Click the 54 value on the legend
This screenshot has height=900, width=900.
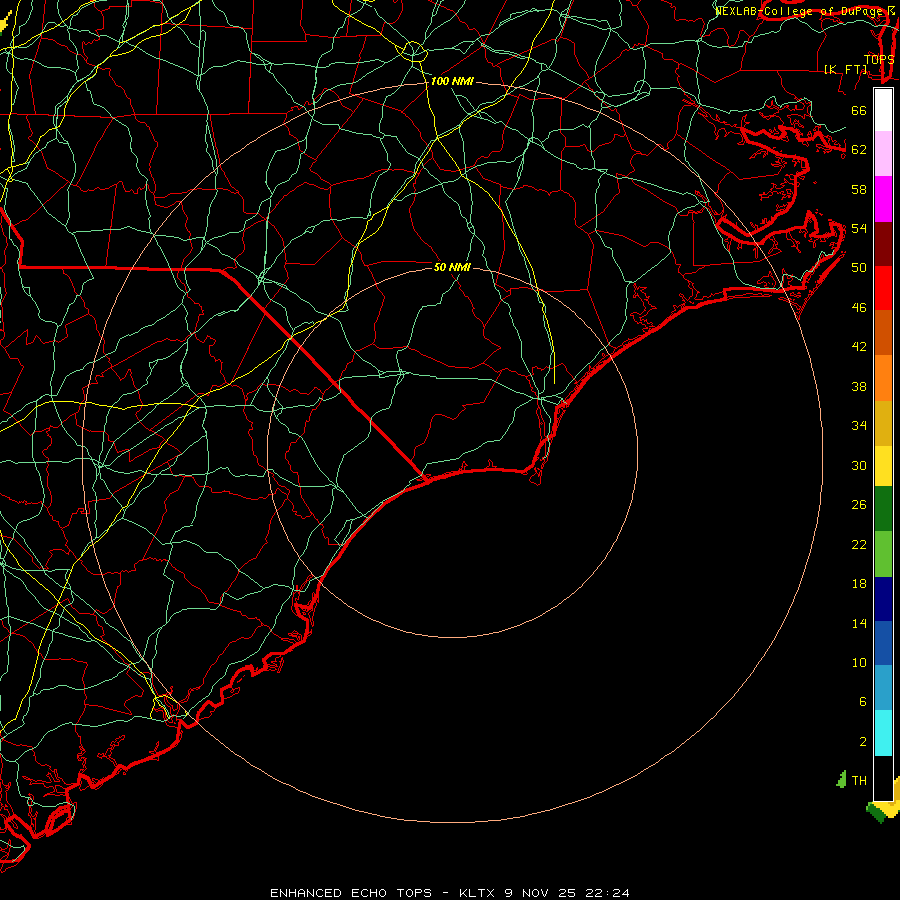click(x=859, y=228)
